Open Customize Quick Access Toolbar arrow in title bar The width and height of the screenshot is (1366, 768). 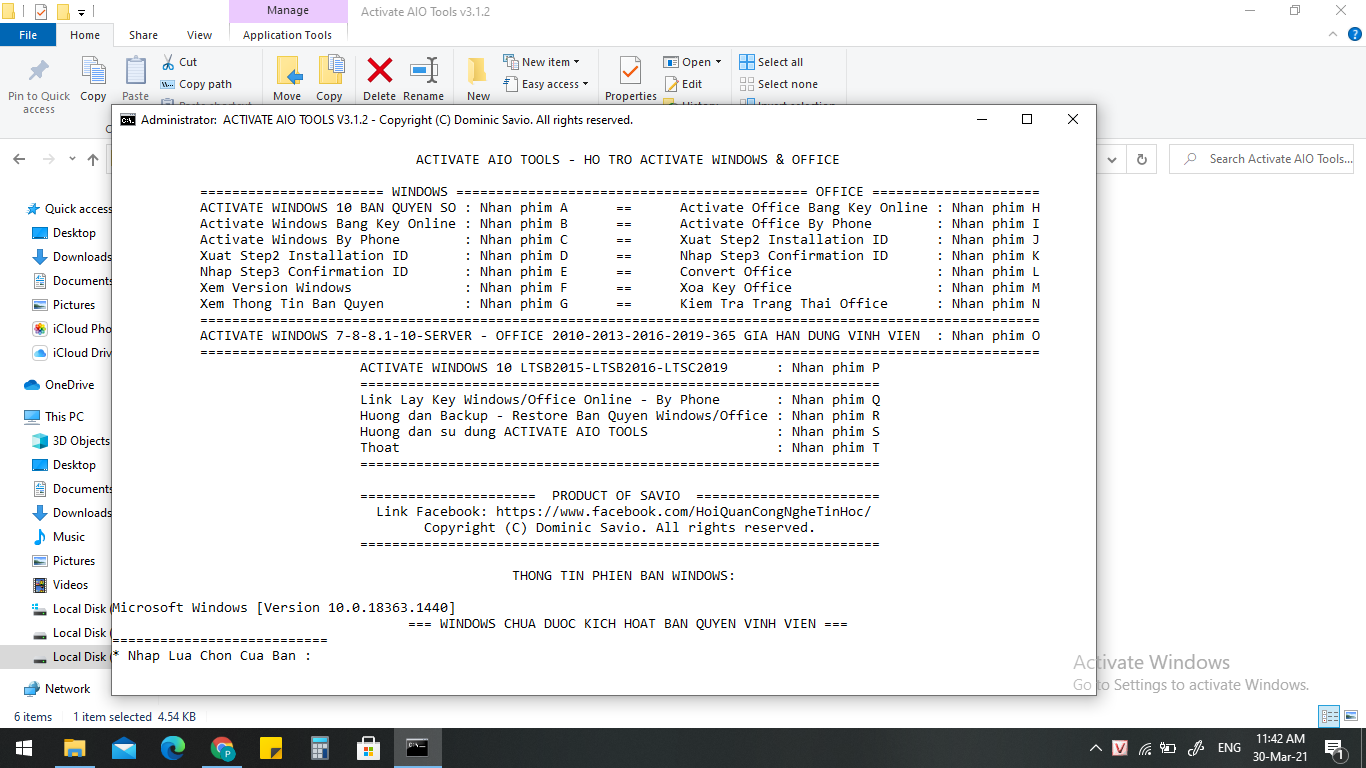click(81, 12)
